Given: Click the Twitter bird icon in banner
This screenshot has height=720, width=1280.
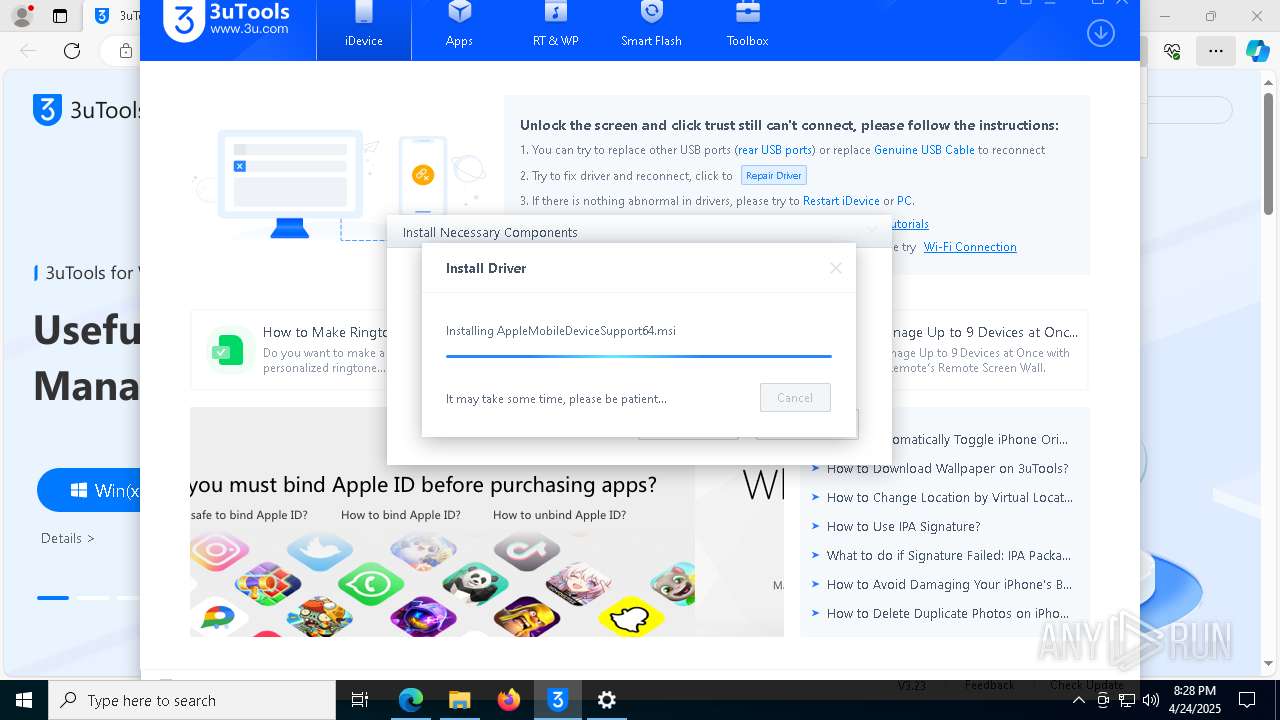Looking at the screenshot, I should pyautogui.click(x=320, y=551).
